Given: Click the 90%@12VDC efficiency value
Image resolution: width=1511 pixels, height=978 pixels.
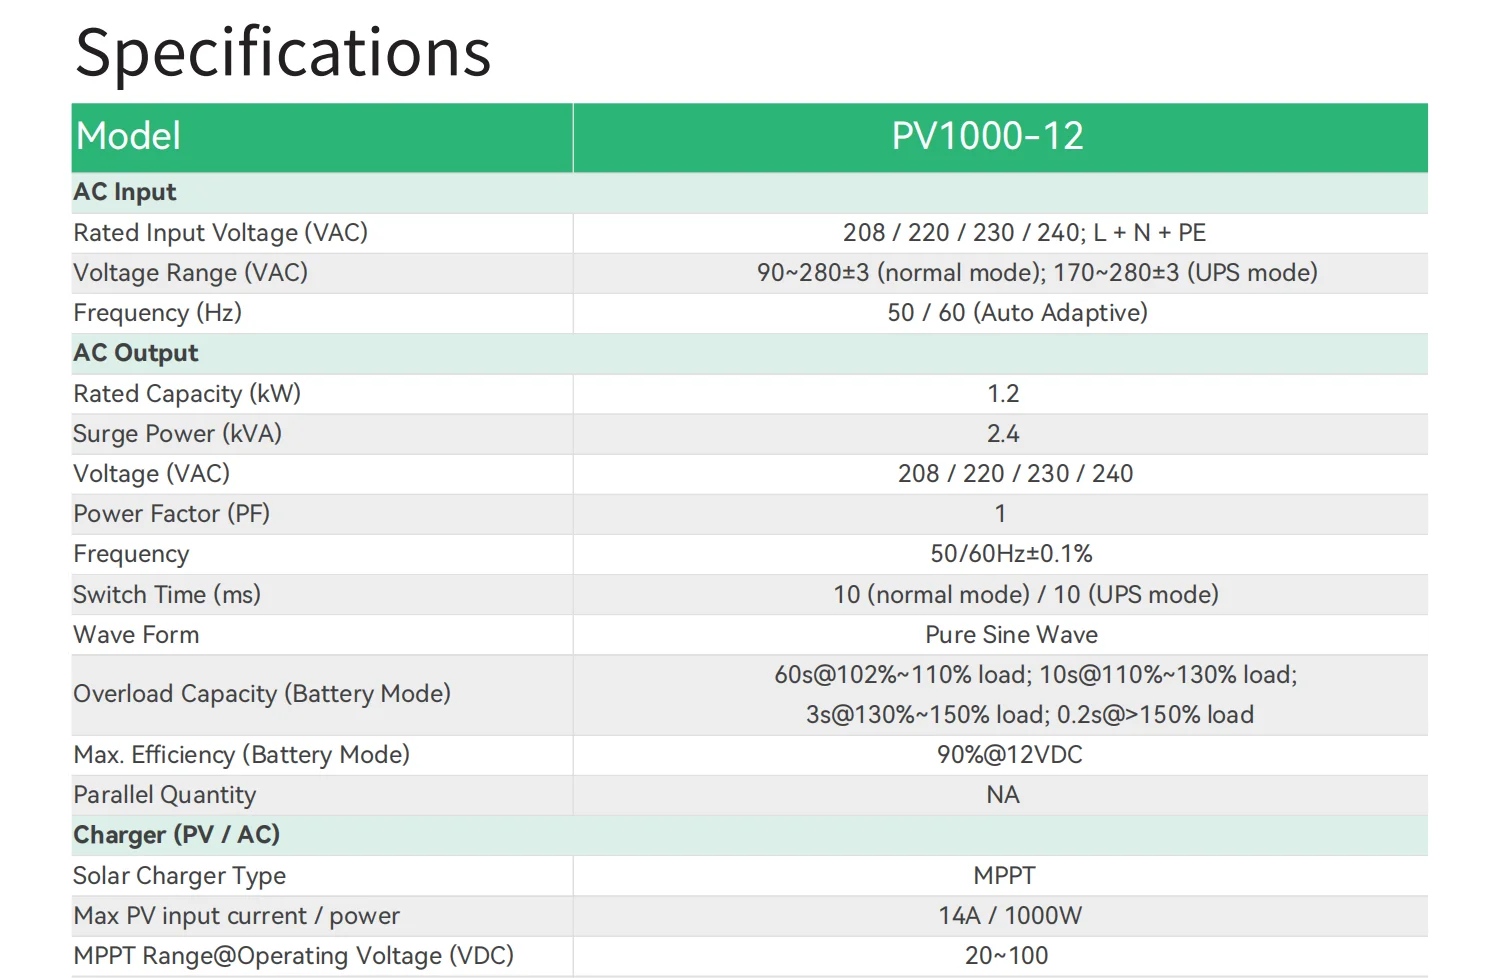Looking at the screenshot, I should [x=1009, y=755].
